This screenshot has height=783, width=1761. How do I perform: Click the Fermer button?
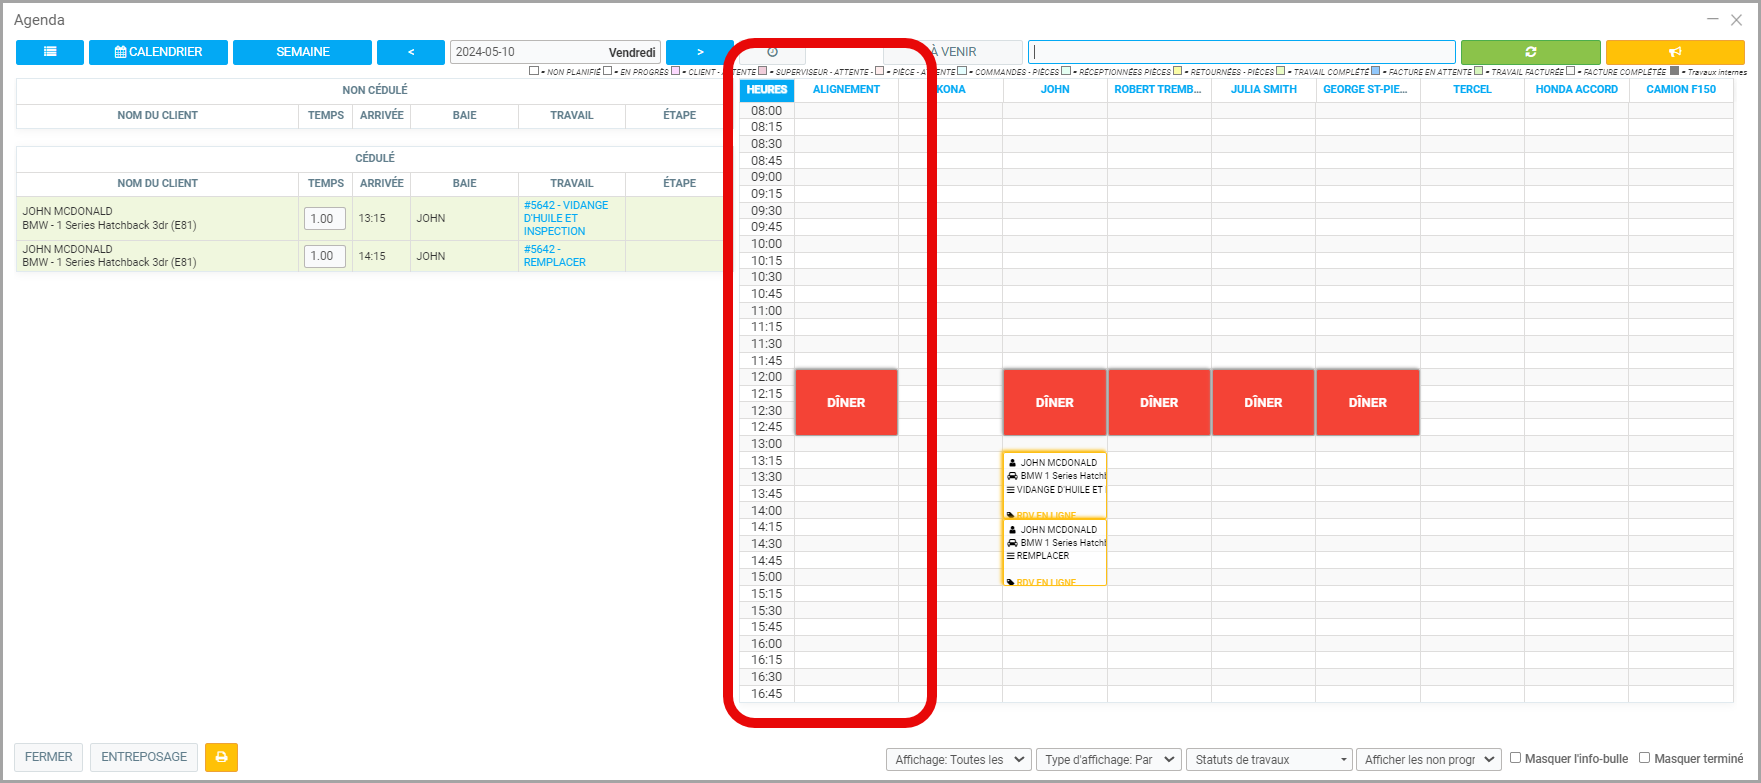point(48,757)
